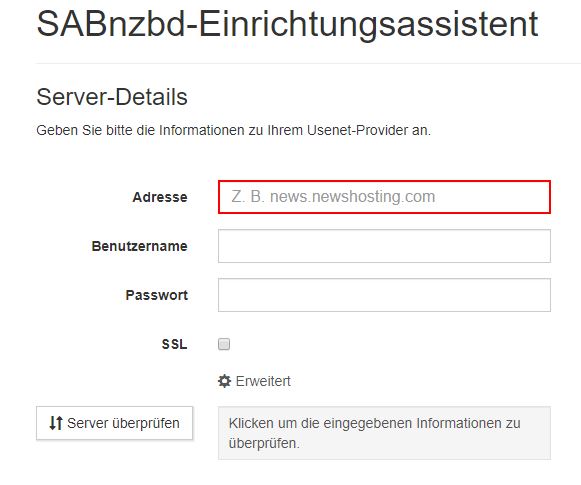Focus the Adresse input field
Viewport: 581px width, 485px height.
tap(384, 197)
